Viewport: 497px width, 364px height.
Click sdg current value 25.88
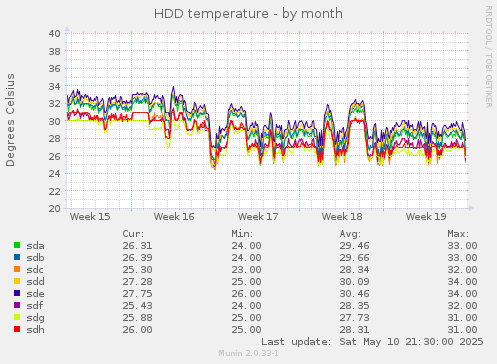(137, 318)
